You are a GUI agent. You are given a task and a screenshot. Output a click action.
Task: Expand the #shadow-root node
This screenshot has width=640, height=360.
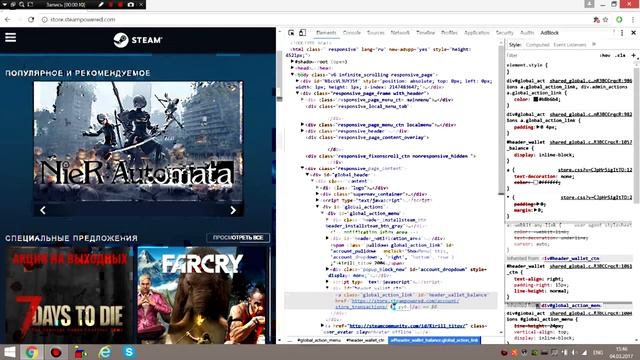pyautogui.click(x=292, y=62)
